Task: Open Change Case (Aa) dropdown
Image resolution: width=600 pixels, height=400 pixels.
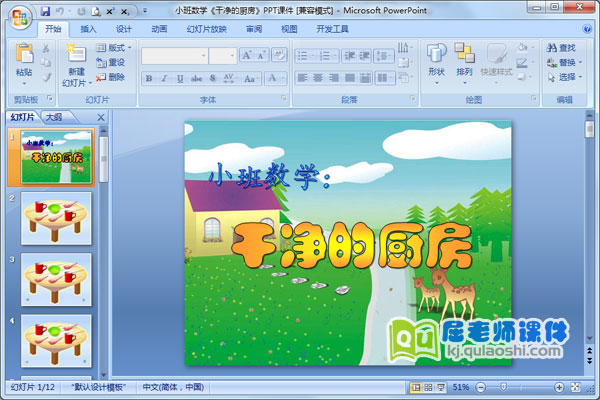Action: tap(251, 78)
